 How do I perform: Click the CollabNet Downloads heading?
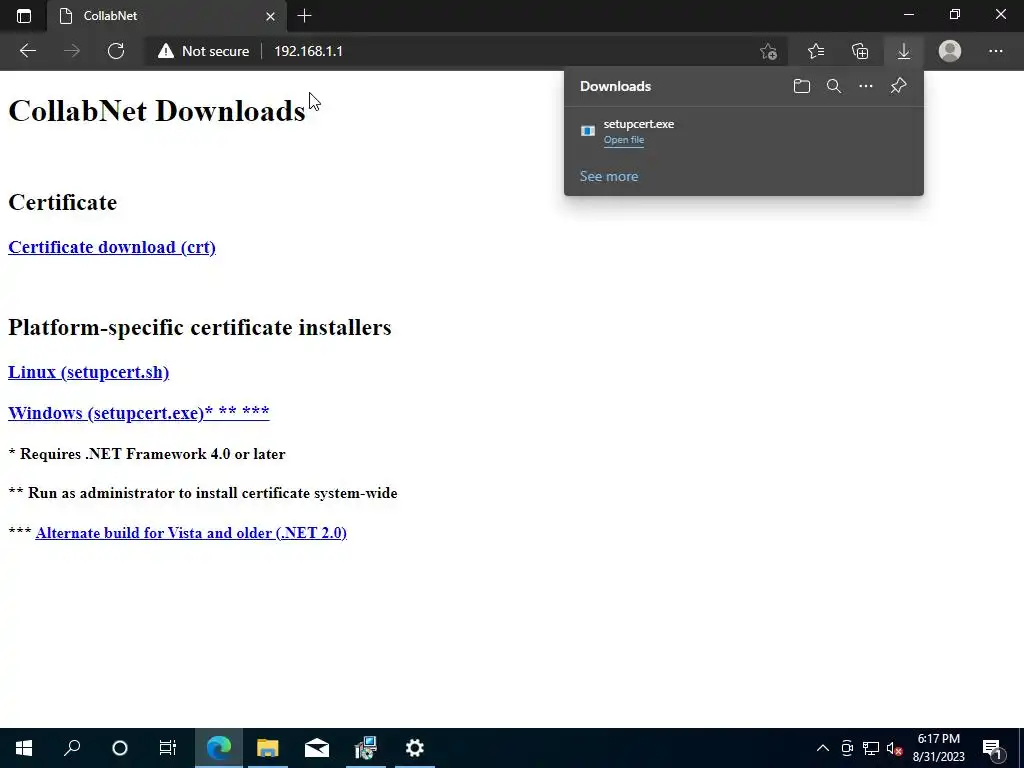[x=157, y=111]
